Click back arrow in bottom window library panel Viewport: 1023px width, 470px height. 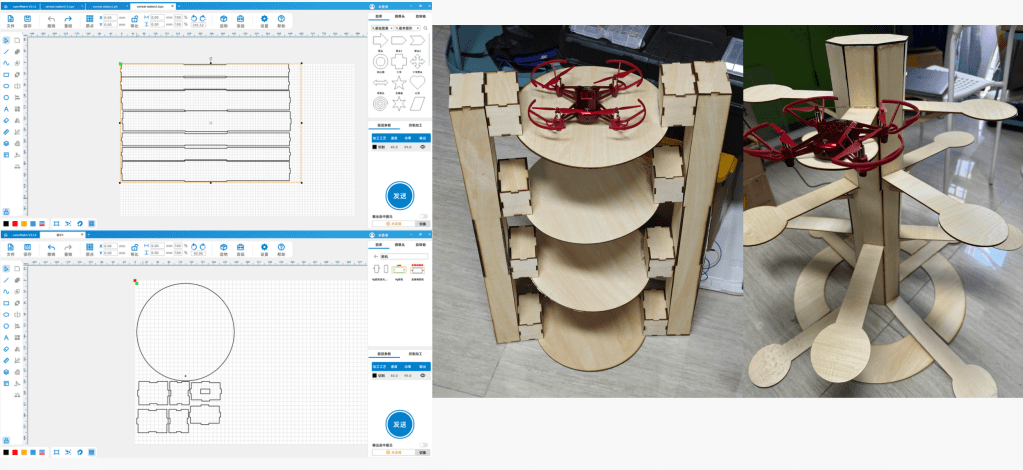point(376,256)
